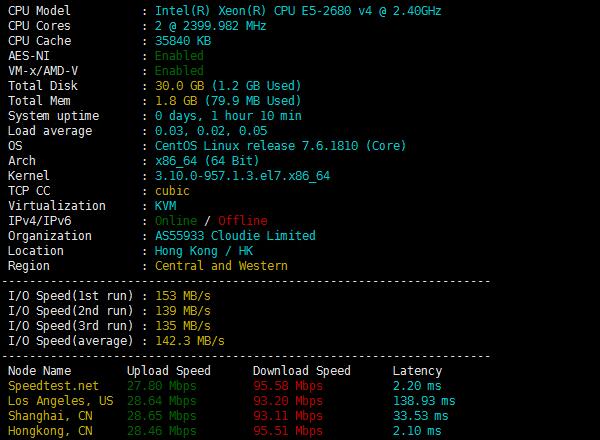The image size is (600, 440).
Task: Click the Hong Kong / HK location
Action: point(204,251)
